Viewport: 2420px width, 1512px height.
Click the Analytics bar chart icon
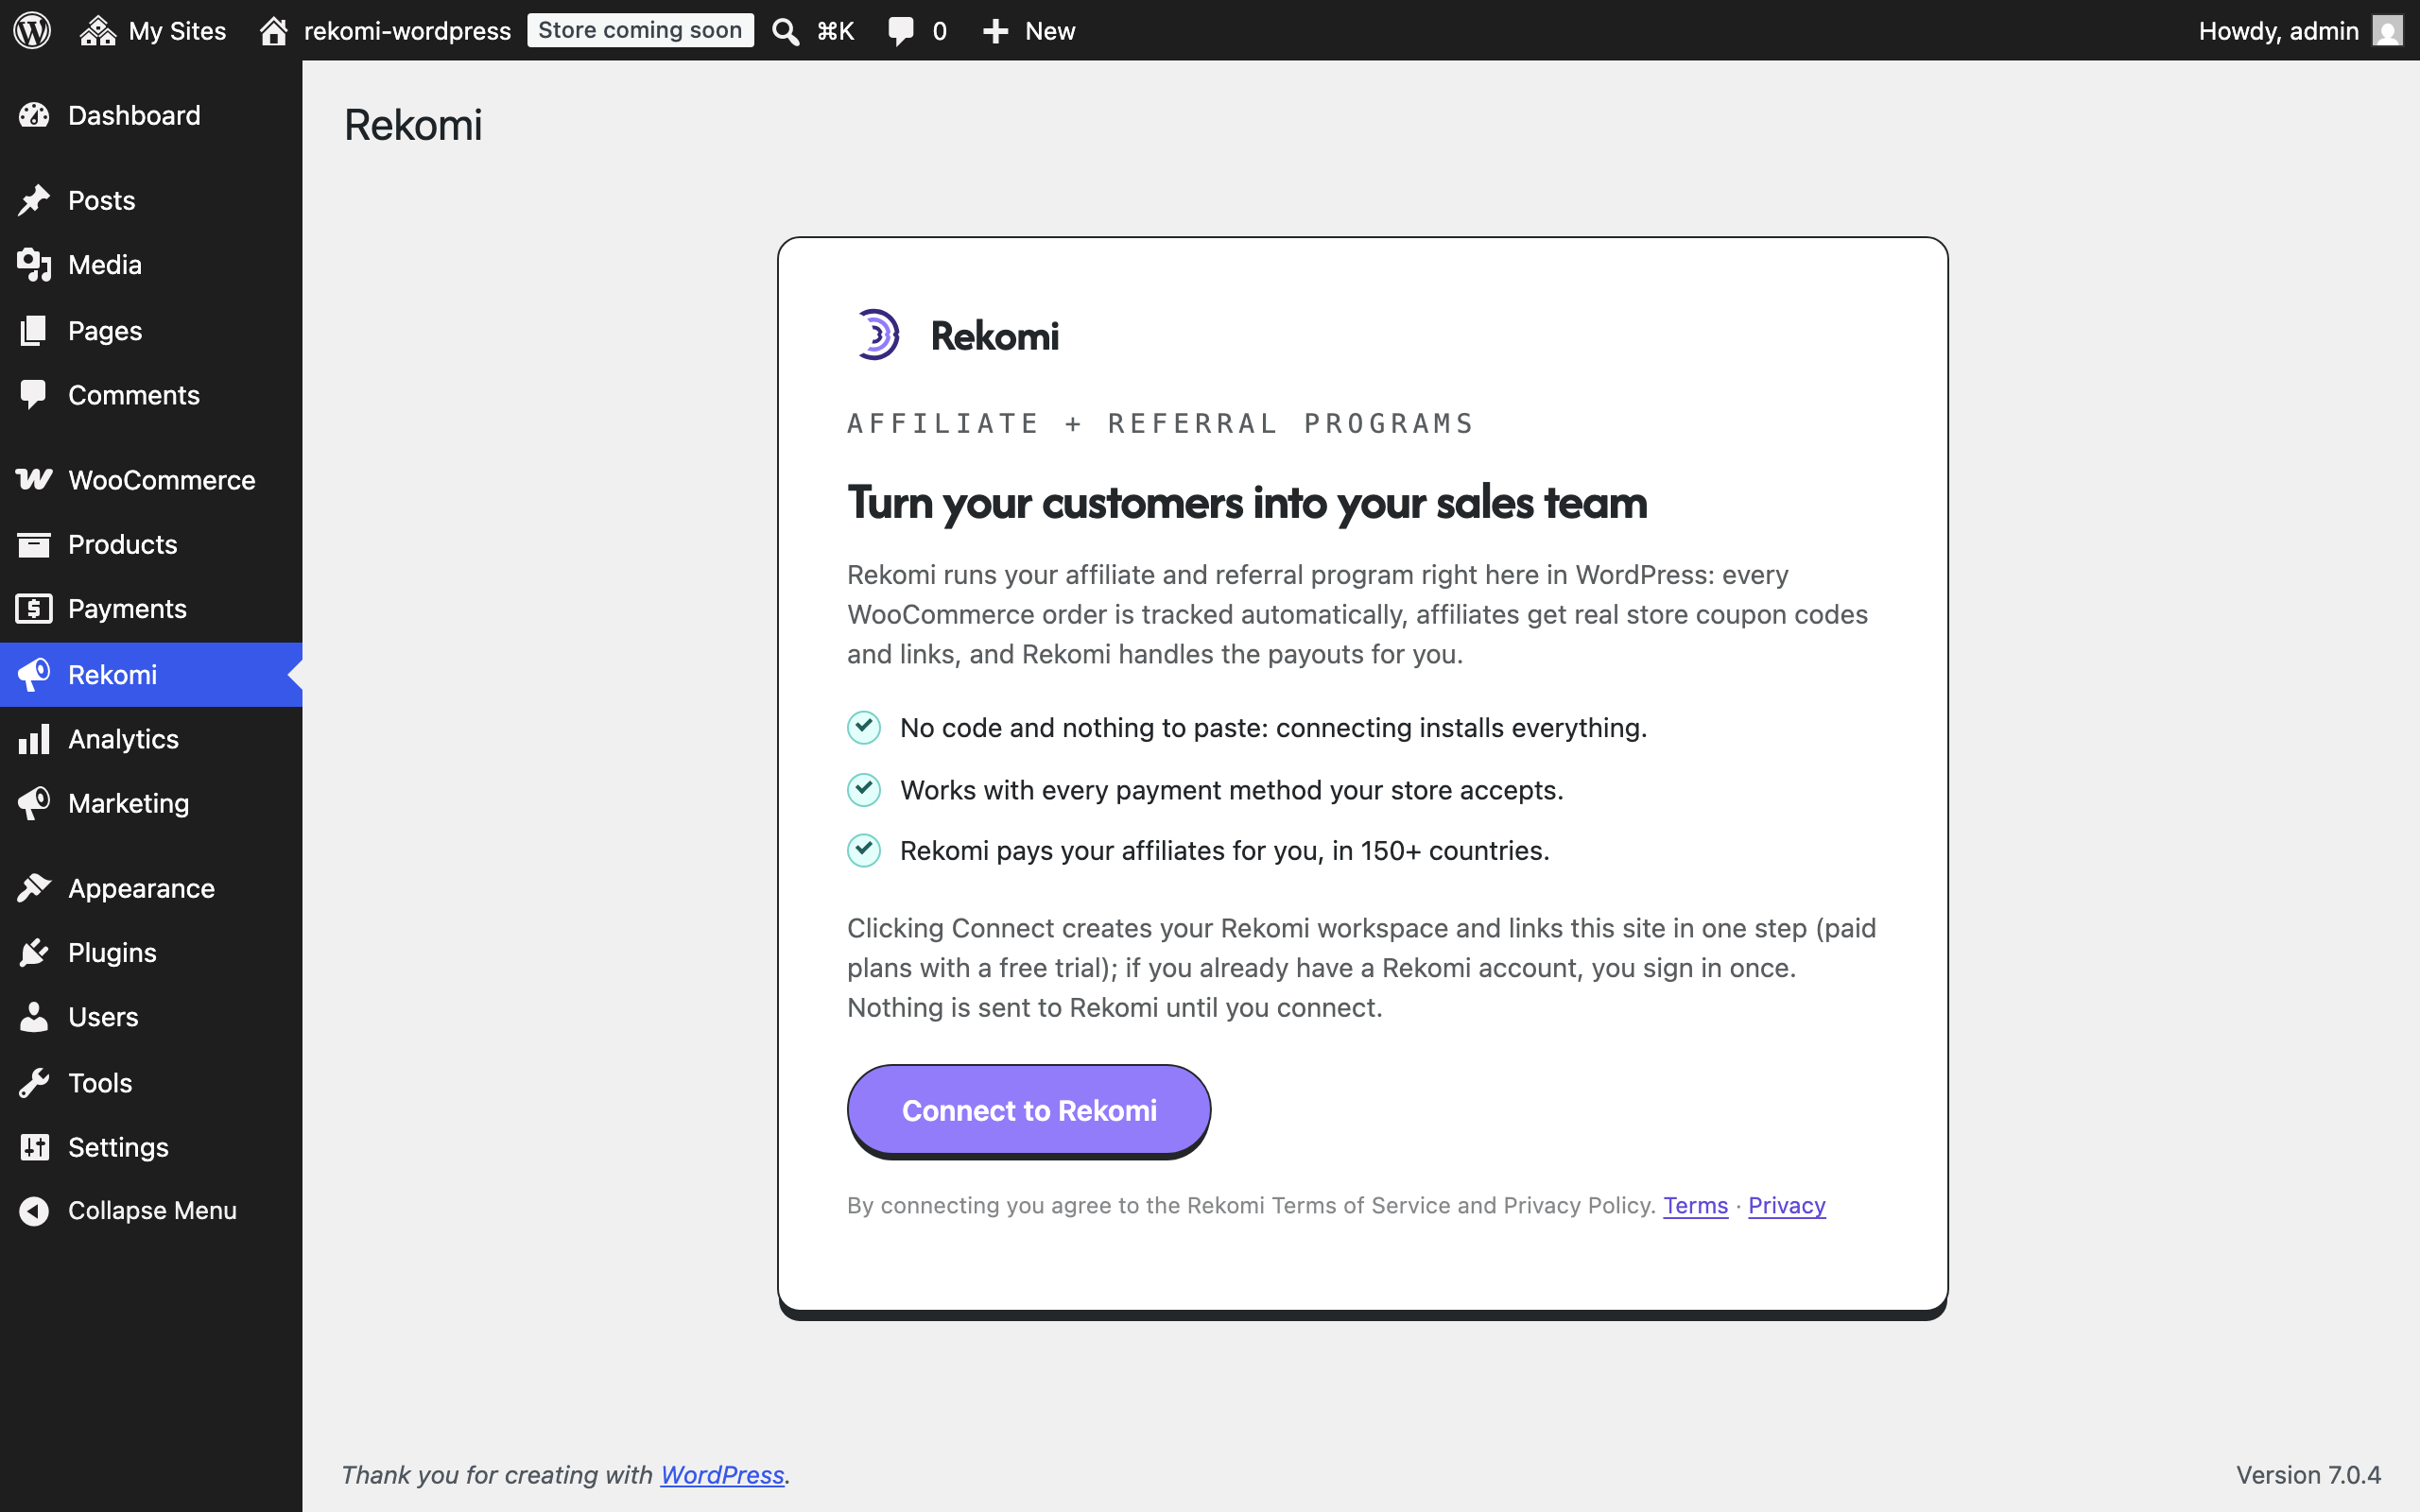(34, 739)
